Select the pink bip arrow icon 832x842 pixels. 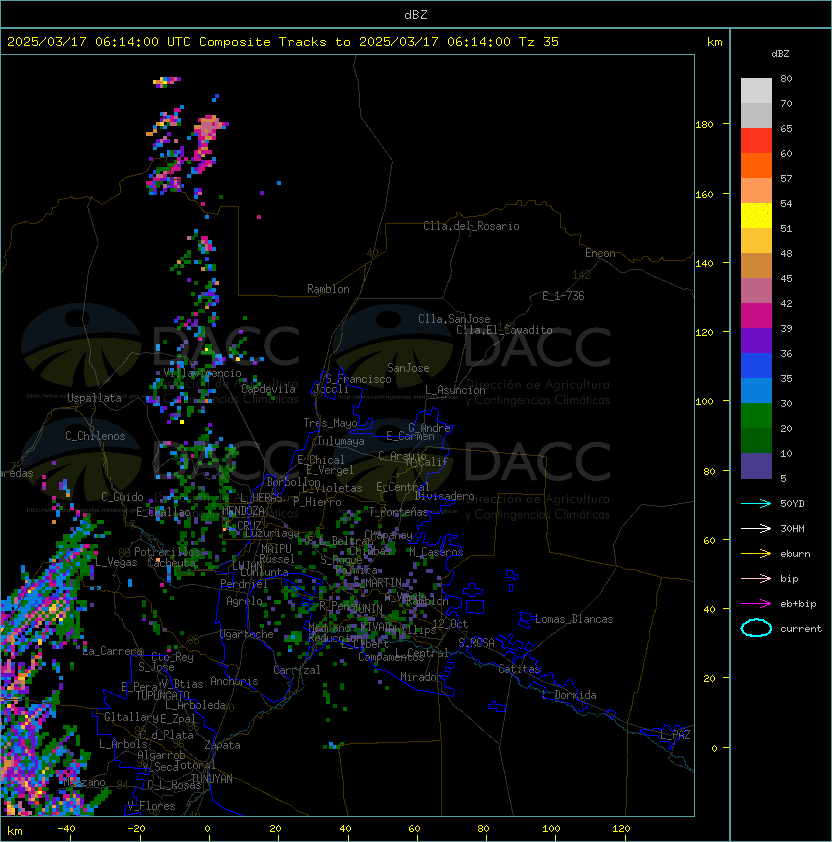click(x=756, y=578)
